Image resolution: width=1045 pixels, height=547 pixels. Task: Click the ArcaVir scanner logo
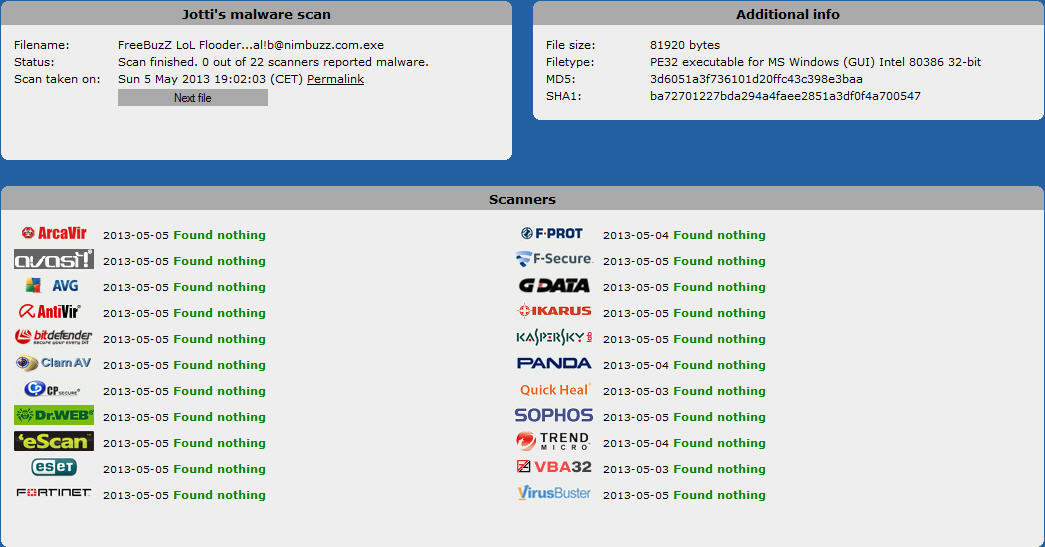pos(54,233)
